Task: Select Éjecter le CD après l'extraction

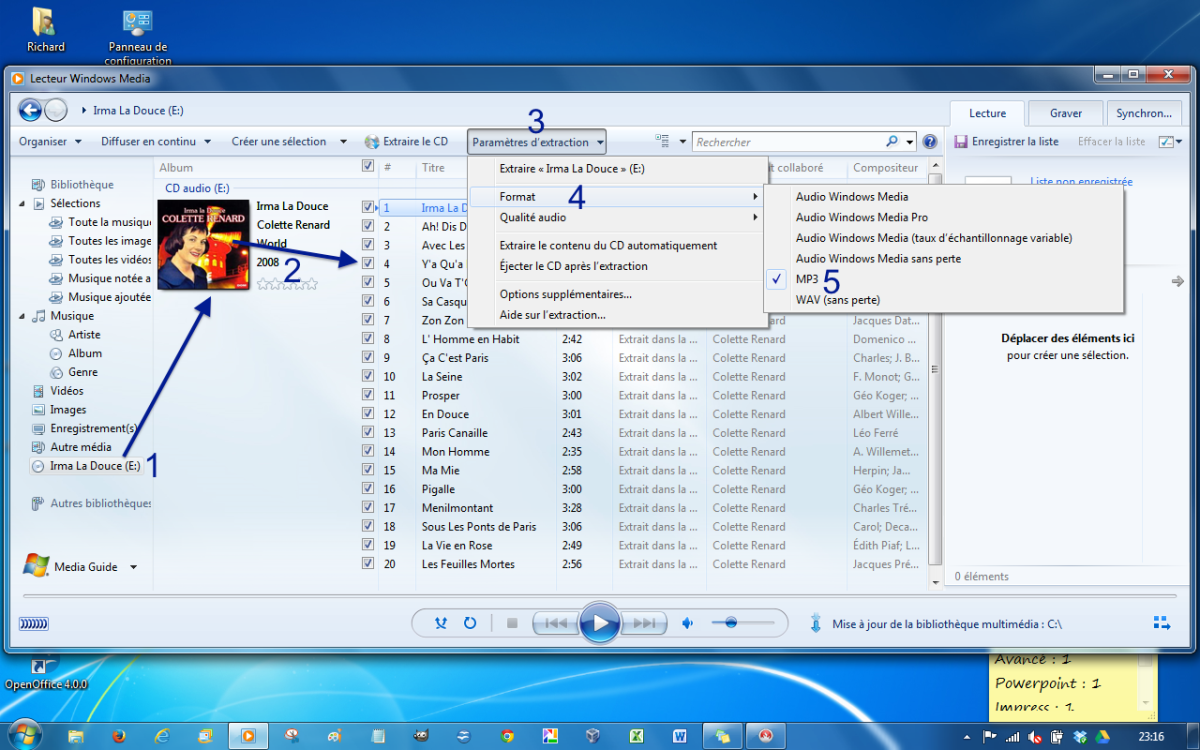Action: (x=617, y=266)
